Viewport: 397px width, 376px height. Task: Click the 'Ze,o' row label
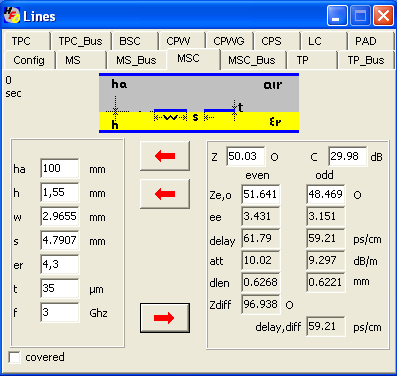pyautogui.click(x=220, y=195)
